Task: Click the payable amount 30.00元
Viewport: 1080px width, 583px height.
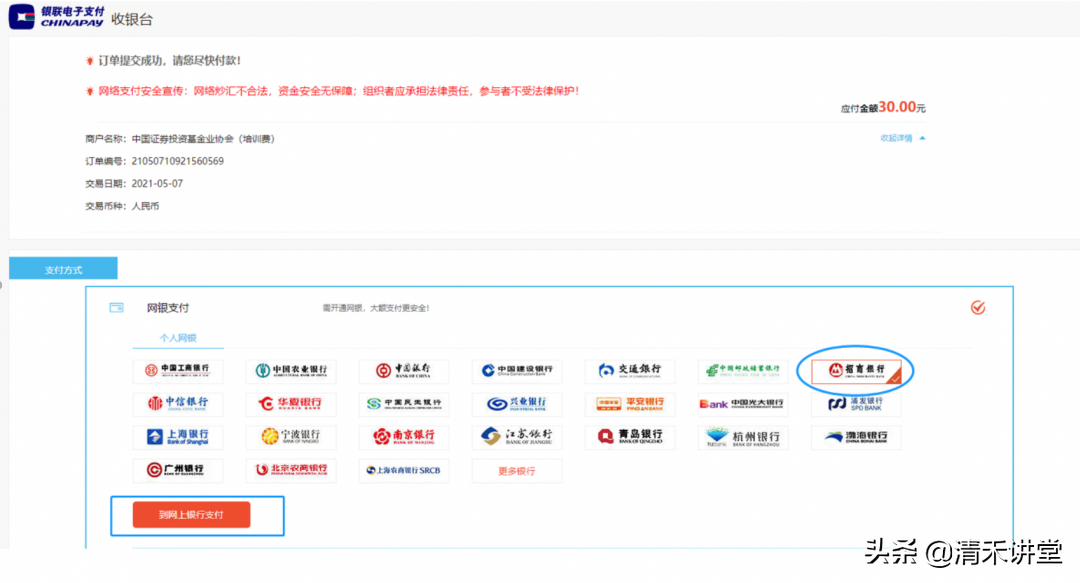Action: click(x=902, y=107)
